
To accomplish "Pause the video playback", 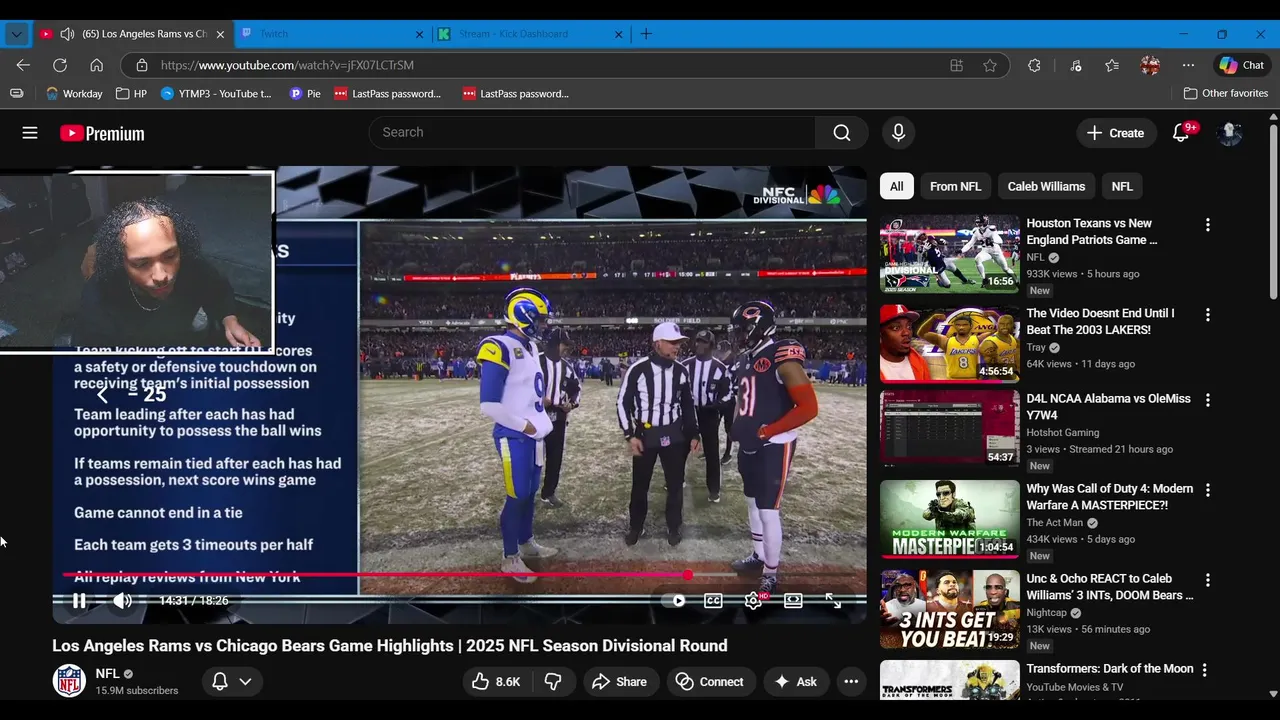I will 79,601.
